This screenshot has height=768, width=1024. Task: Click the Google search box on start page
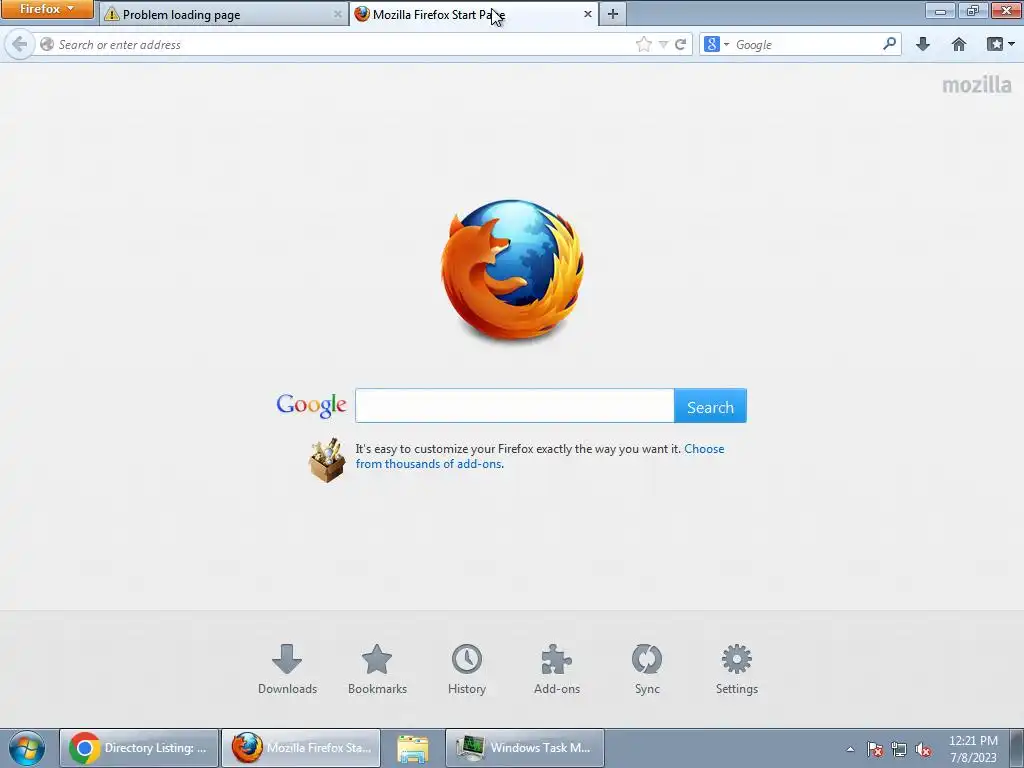515,406
